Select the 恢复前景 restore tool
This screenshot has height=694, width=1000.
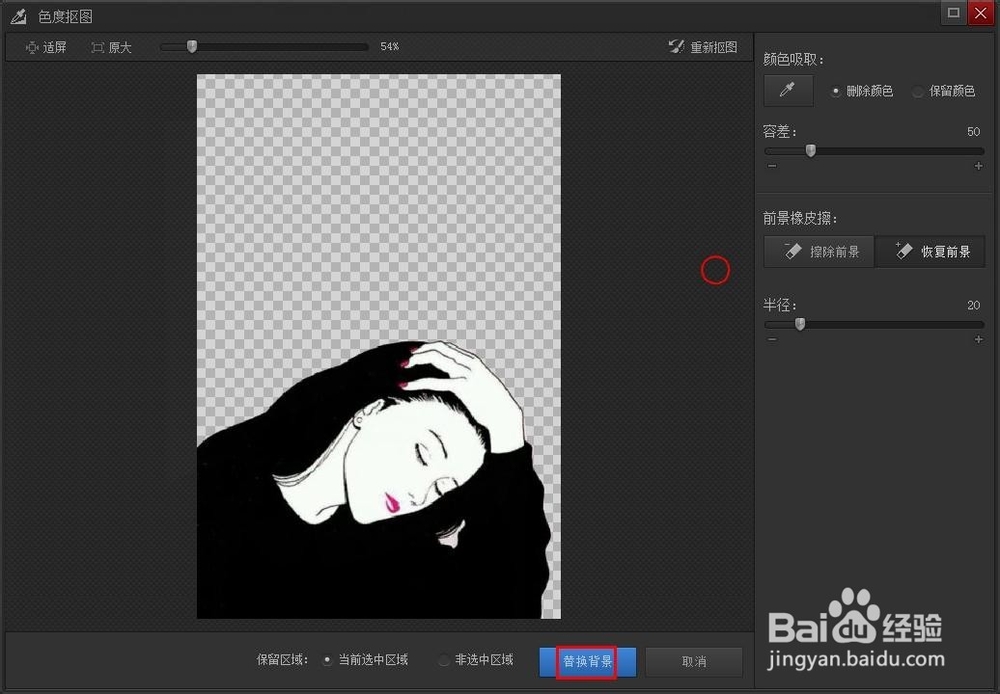tap(930, 251)
